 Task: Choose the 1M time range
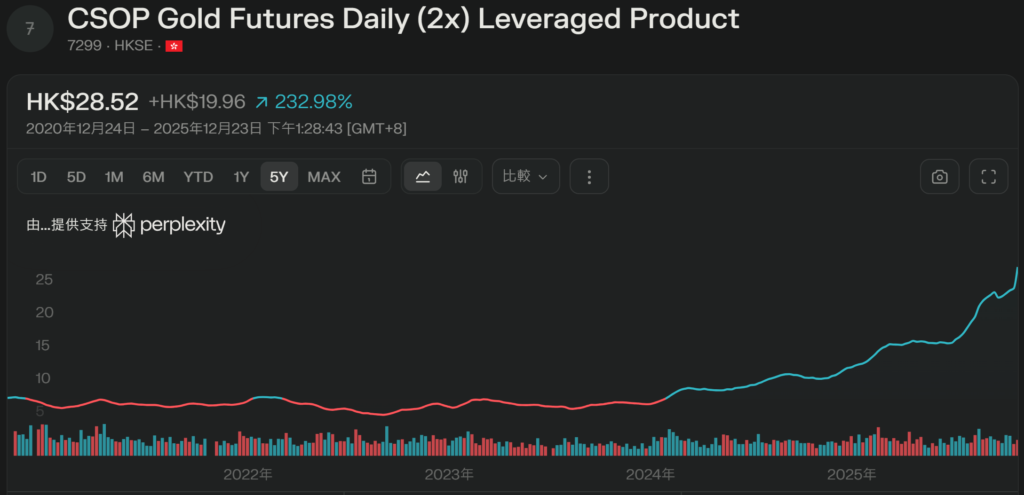click(114, 177)
